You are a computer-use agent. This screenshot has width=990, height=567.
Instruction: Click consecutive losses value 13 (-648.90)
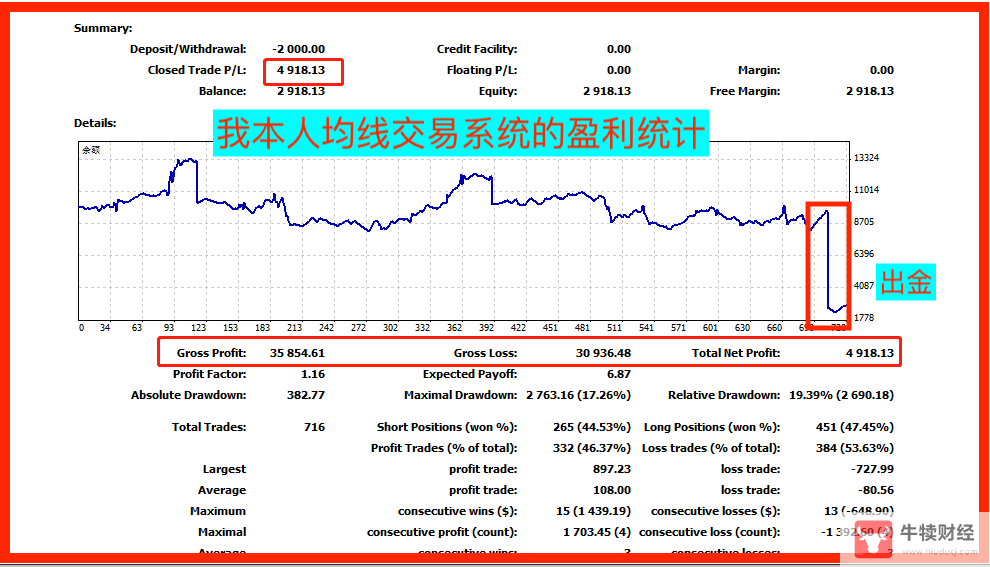click(859, 511)
